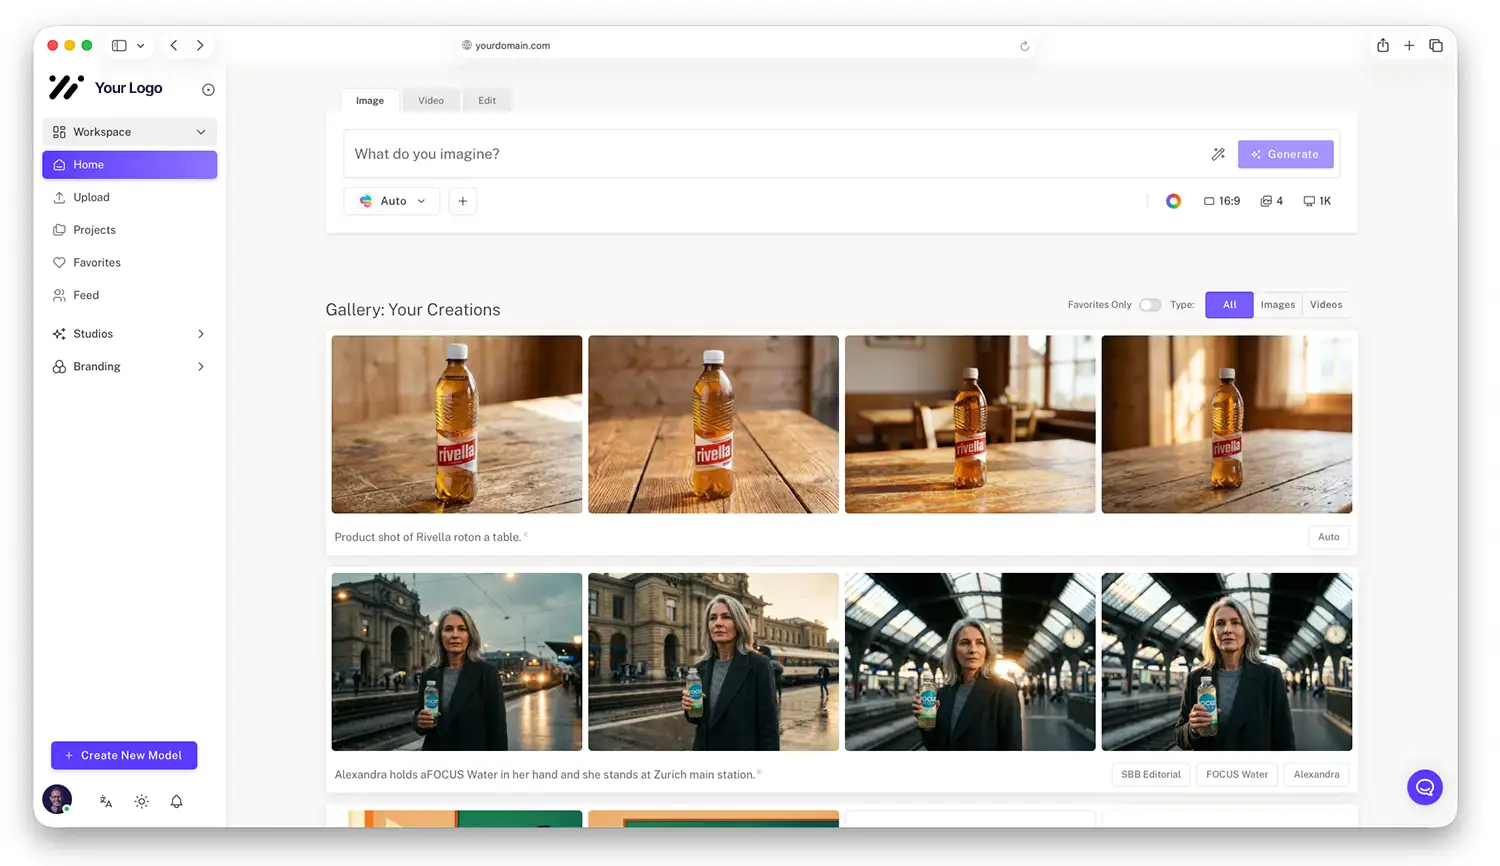
Task: Click the Generate button
Action: tap(1285, 154)
